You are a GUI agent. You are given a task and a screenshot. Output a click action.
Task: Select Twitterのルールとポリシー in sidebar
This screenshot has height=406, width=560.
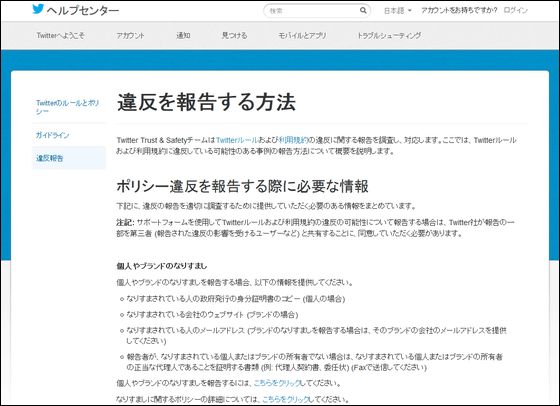[x=68, y=107]
